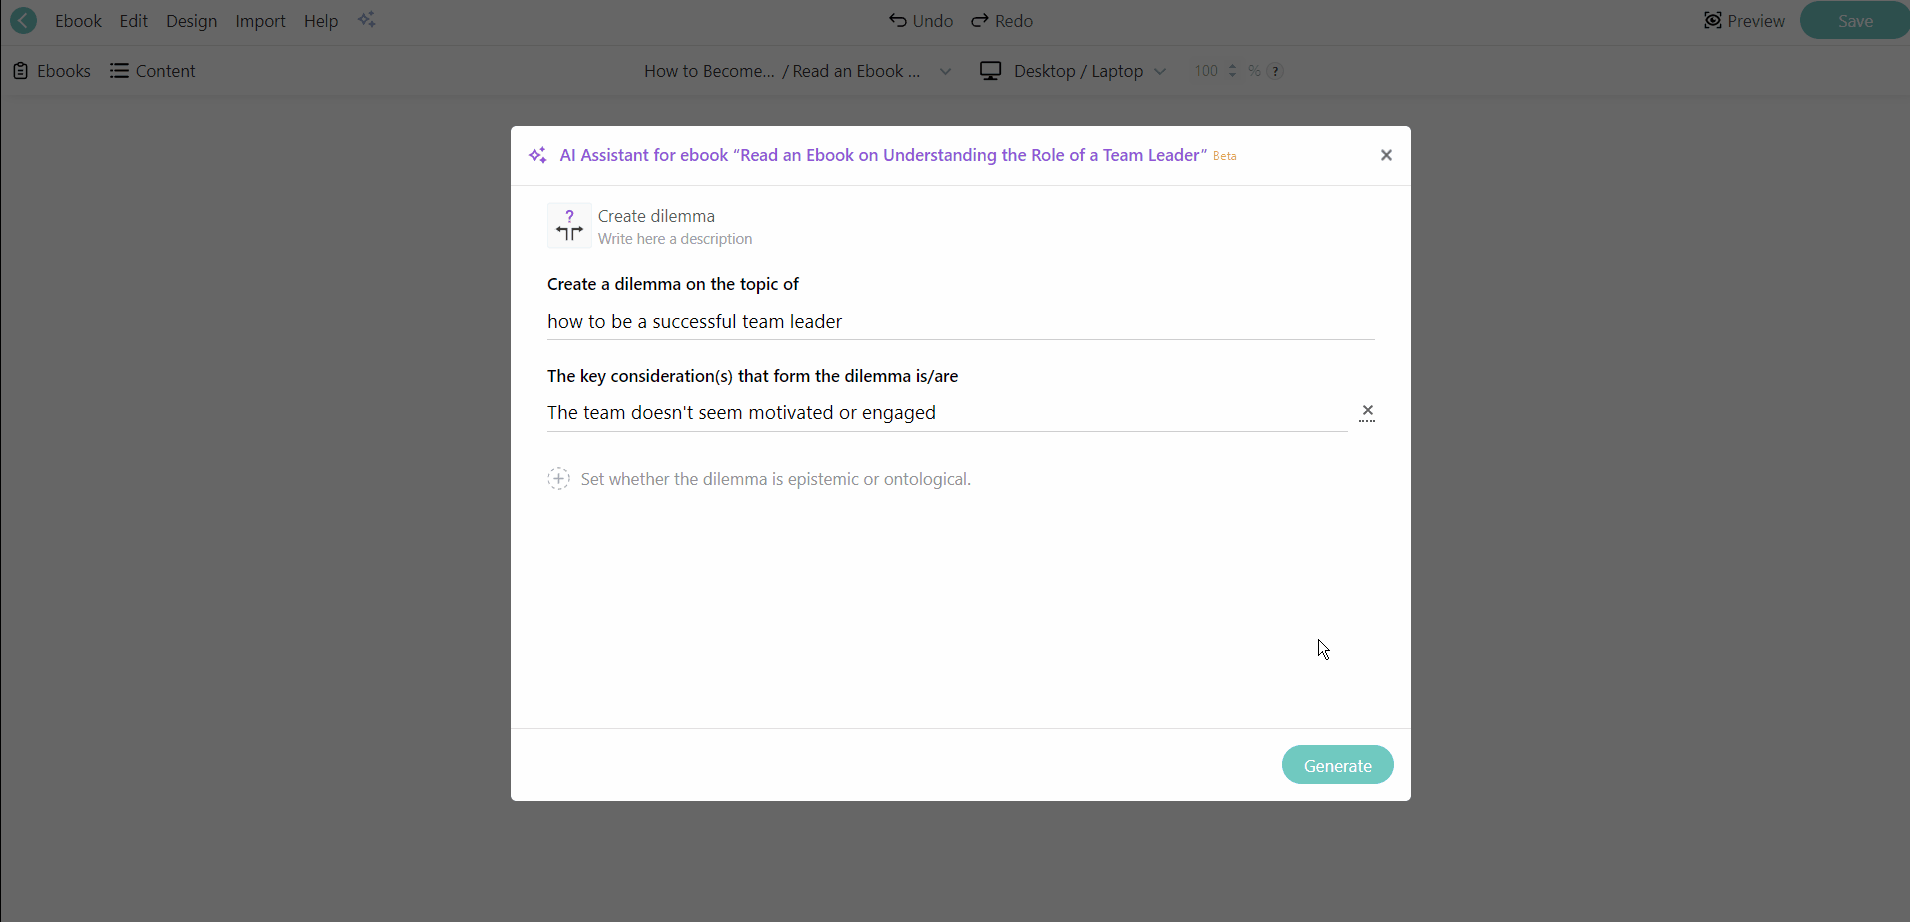The image size is (1910, 922).
Task: Remove the key consideration entry
Action: (x=1367, y=412)
